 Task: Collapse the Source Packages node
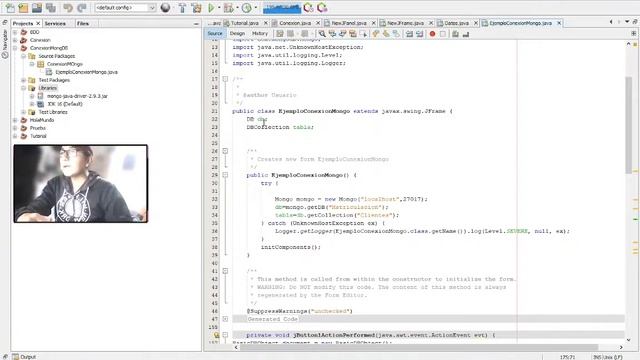[x=23, y=56]
